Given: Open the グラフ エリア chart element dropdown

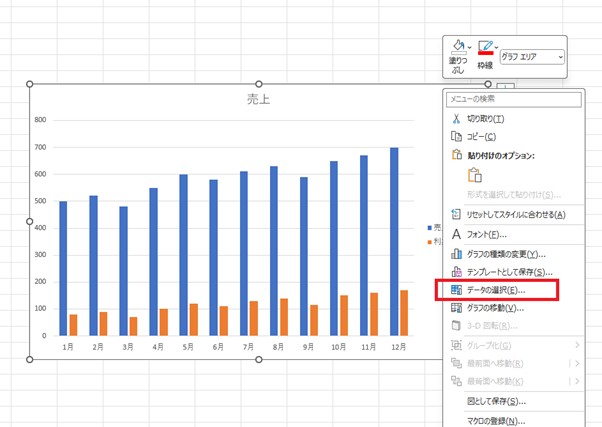Looking at the screenshot, I should tap(532, 58).
